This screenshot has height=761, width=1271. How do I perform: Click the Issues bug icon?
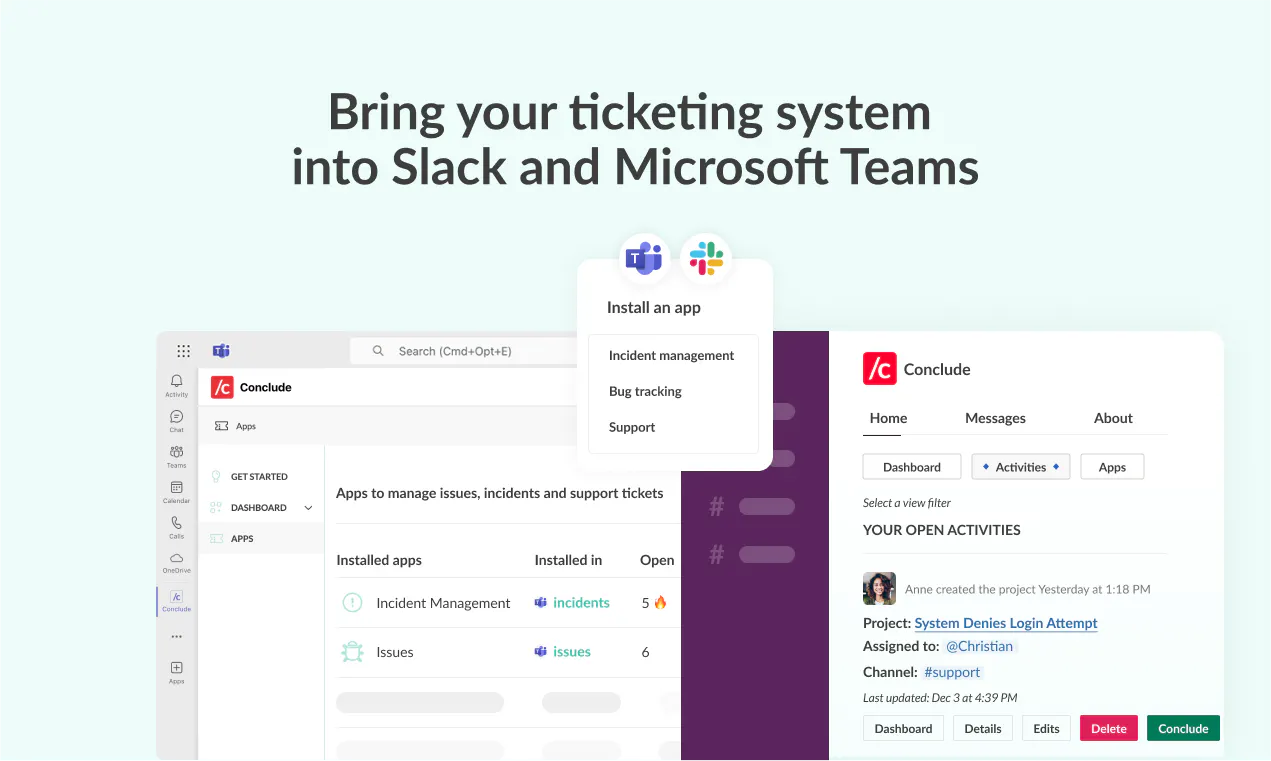[x=352, y=652]
